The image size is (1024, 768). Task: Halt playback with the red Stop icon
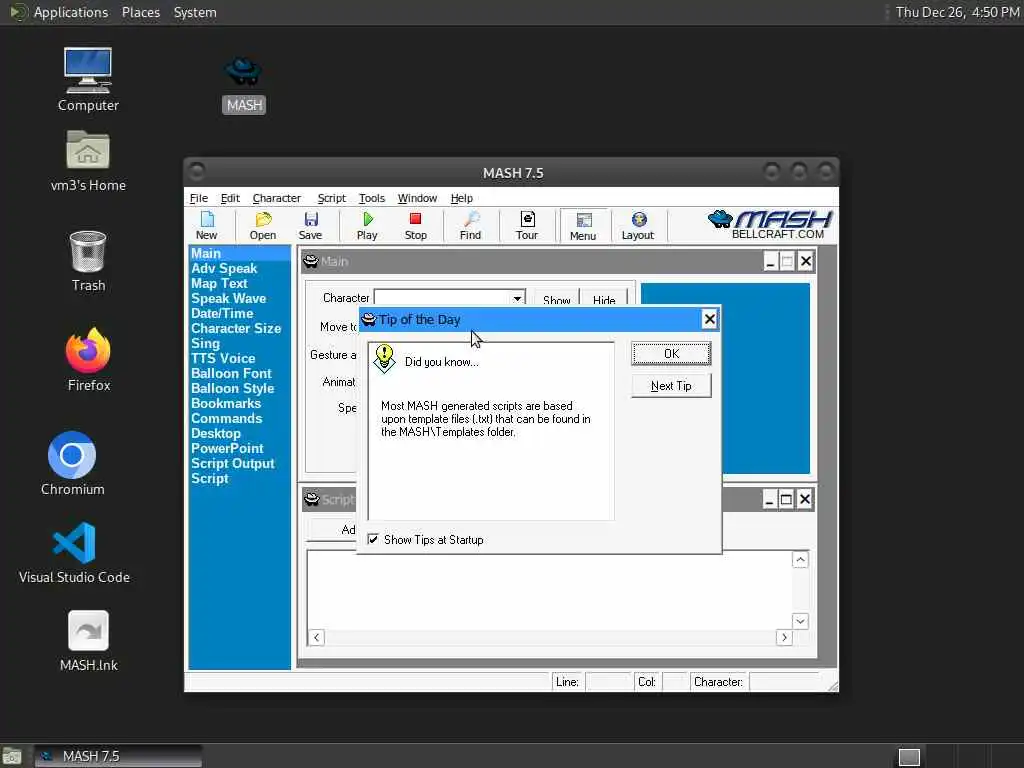point(415,226)
